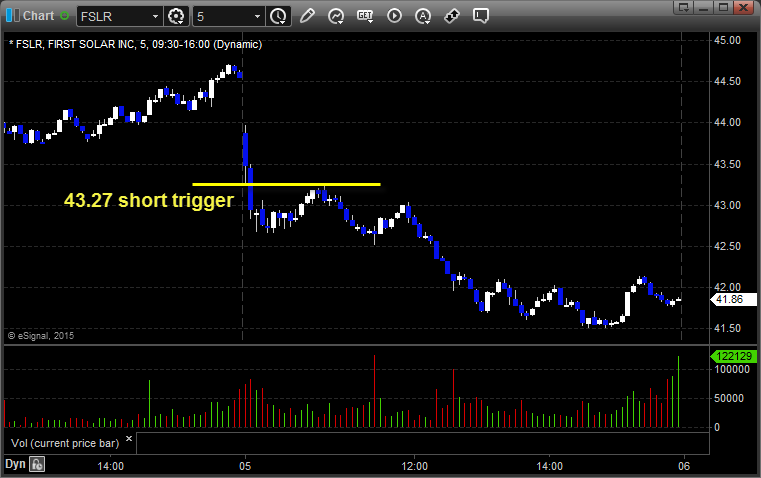The width and height of the screenshot is (761, 478).
Task: Open the GET tools menu
Action: tap(365, 16)
